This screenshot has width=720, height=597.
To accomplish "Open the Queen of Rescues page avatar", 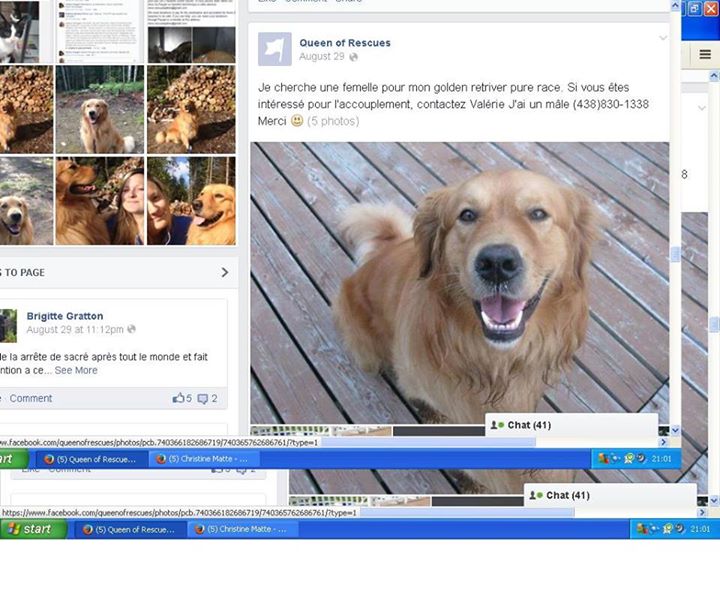I will pyautogui.click(x=275, y=49).
